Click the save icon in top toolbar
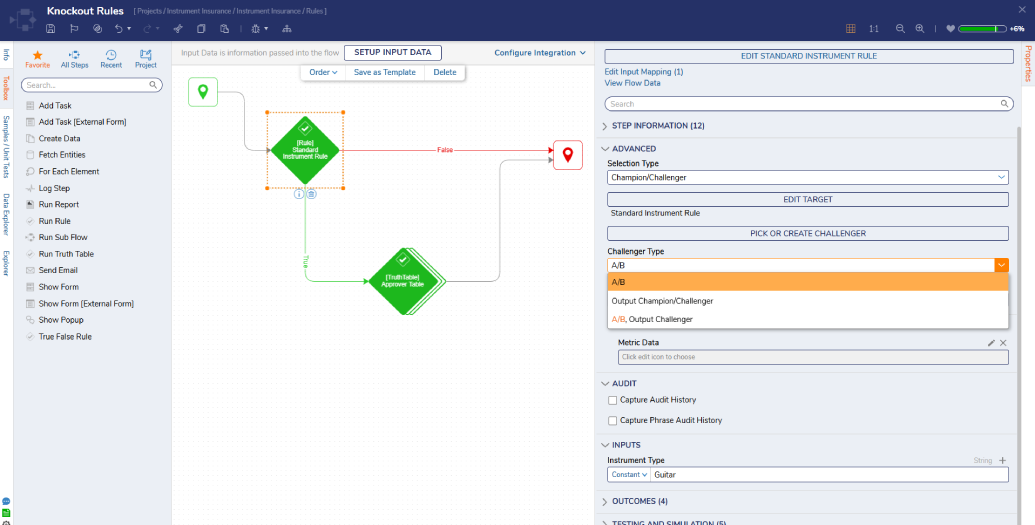The height and width of the screenshot is (525, 1035). [x=51, y=28]
